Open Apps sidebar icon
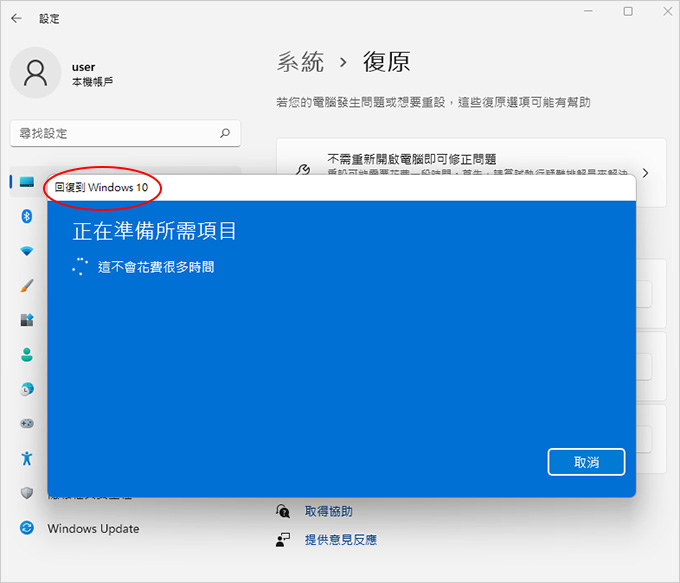This screenshot has height=583, width=680. click(27, 320)
